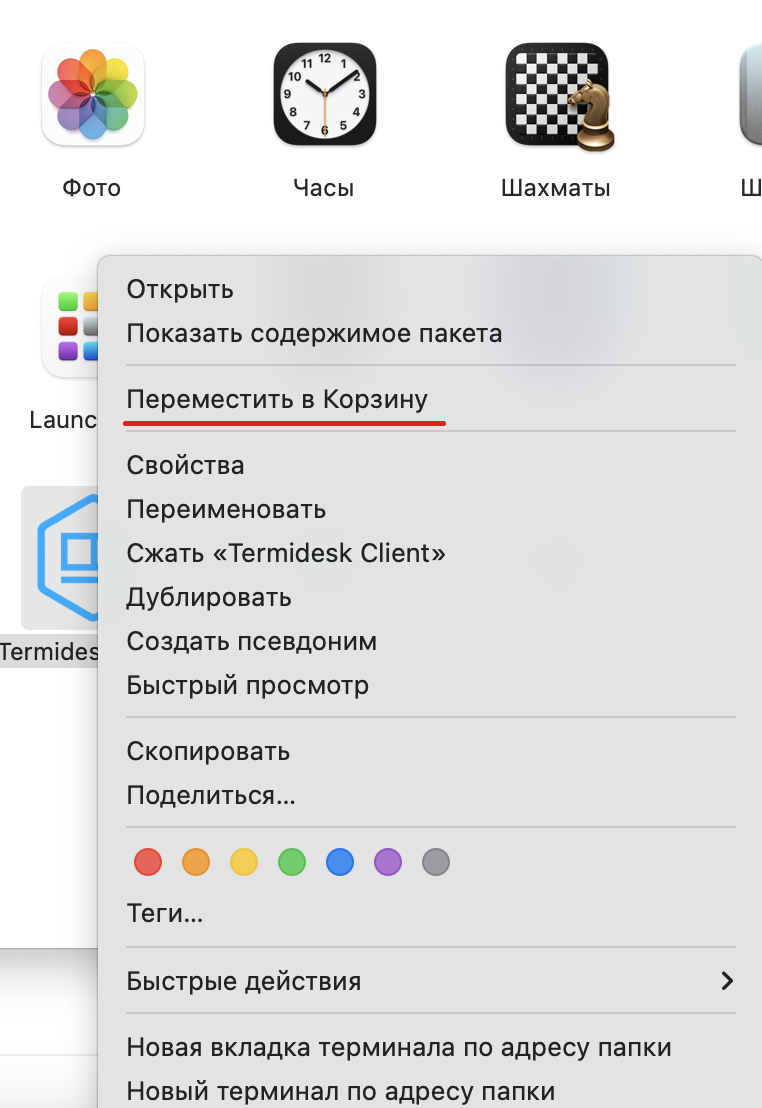Select Показать содержимое пакета
Viewport: 762px width, 1108px height.
pyautogui.click(x=314, y=333)
